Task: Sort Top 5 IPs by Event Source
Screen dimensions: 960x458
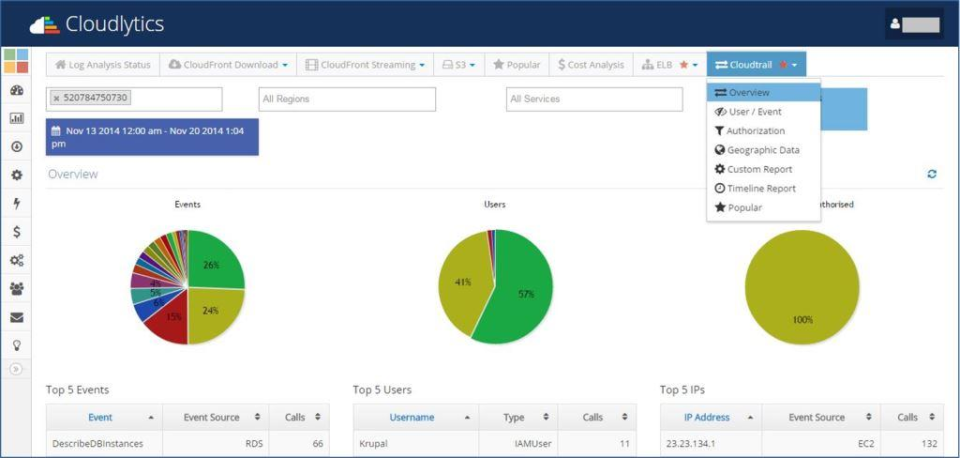Action: pyautogui.click(x=822, y=417)
